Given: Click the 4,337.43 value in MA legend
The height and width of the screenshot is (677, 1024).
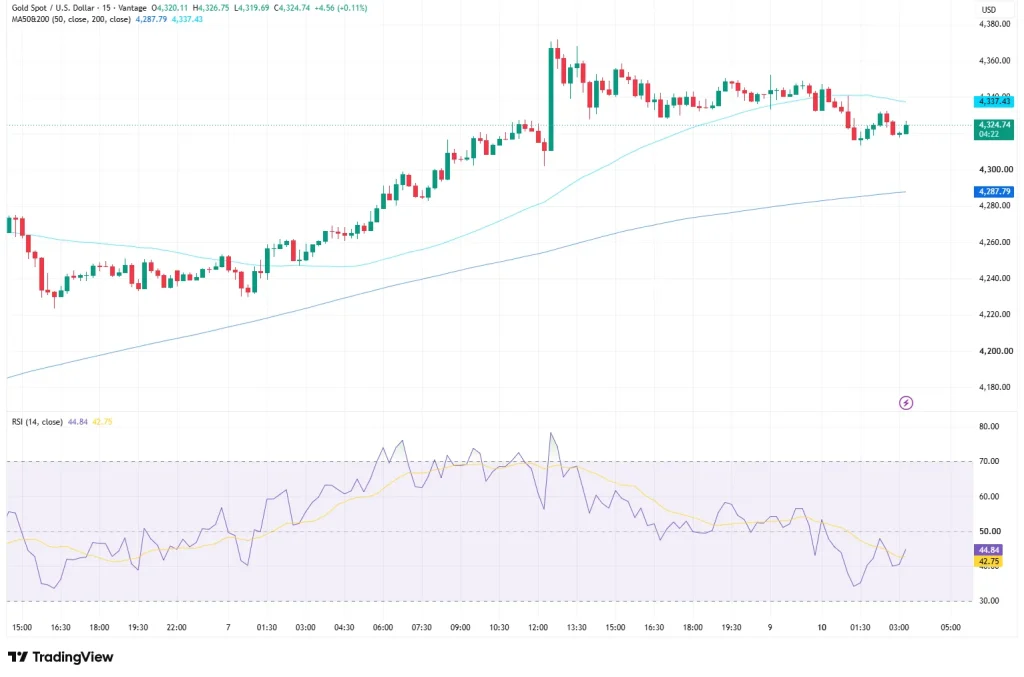Looking at the screenshot, I should tap(187, 20).
